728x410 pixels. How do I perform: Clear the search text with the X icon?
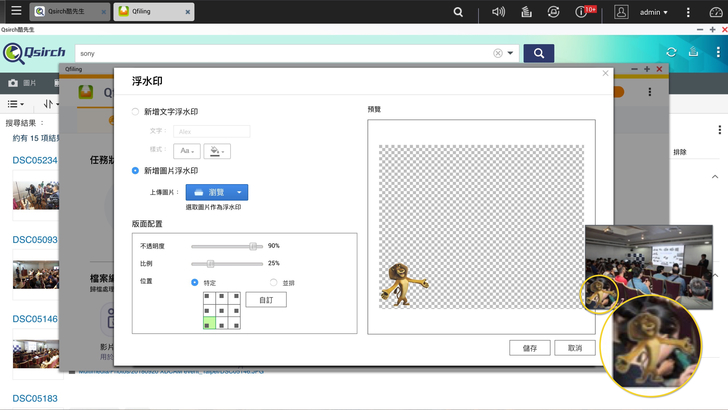point(498,53)
